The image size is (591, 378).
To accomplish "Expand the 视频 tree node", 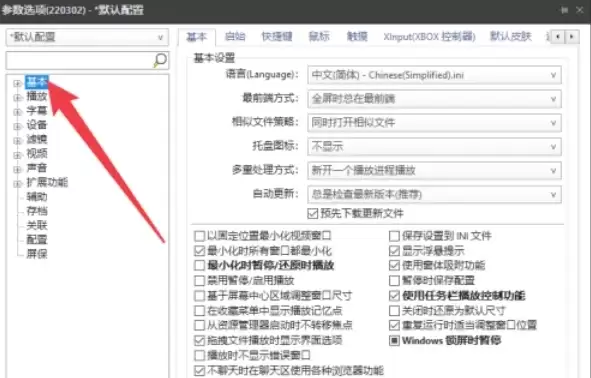I will point(17,155).
